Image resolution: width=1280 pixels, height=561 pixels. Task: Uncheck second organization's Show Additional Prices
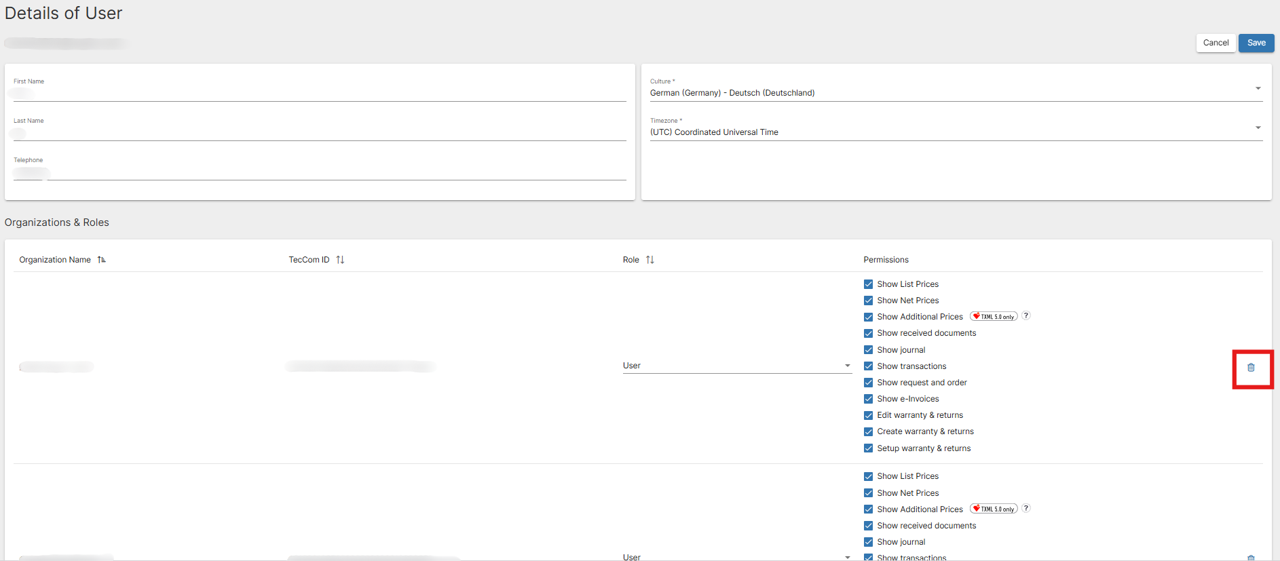tap(868, 509)
